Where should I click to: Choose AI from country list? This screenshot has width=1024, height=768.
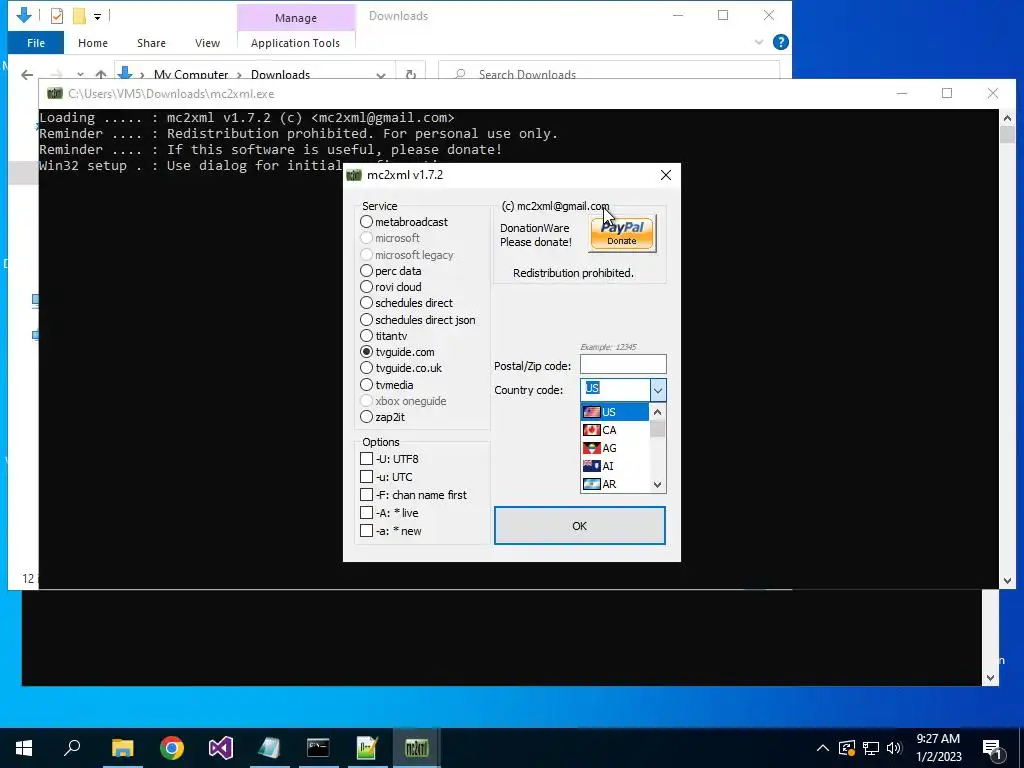pyautogui.click(x=615, y=466)
